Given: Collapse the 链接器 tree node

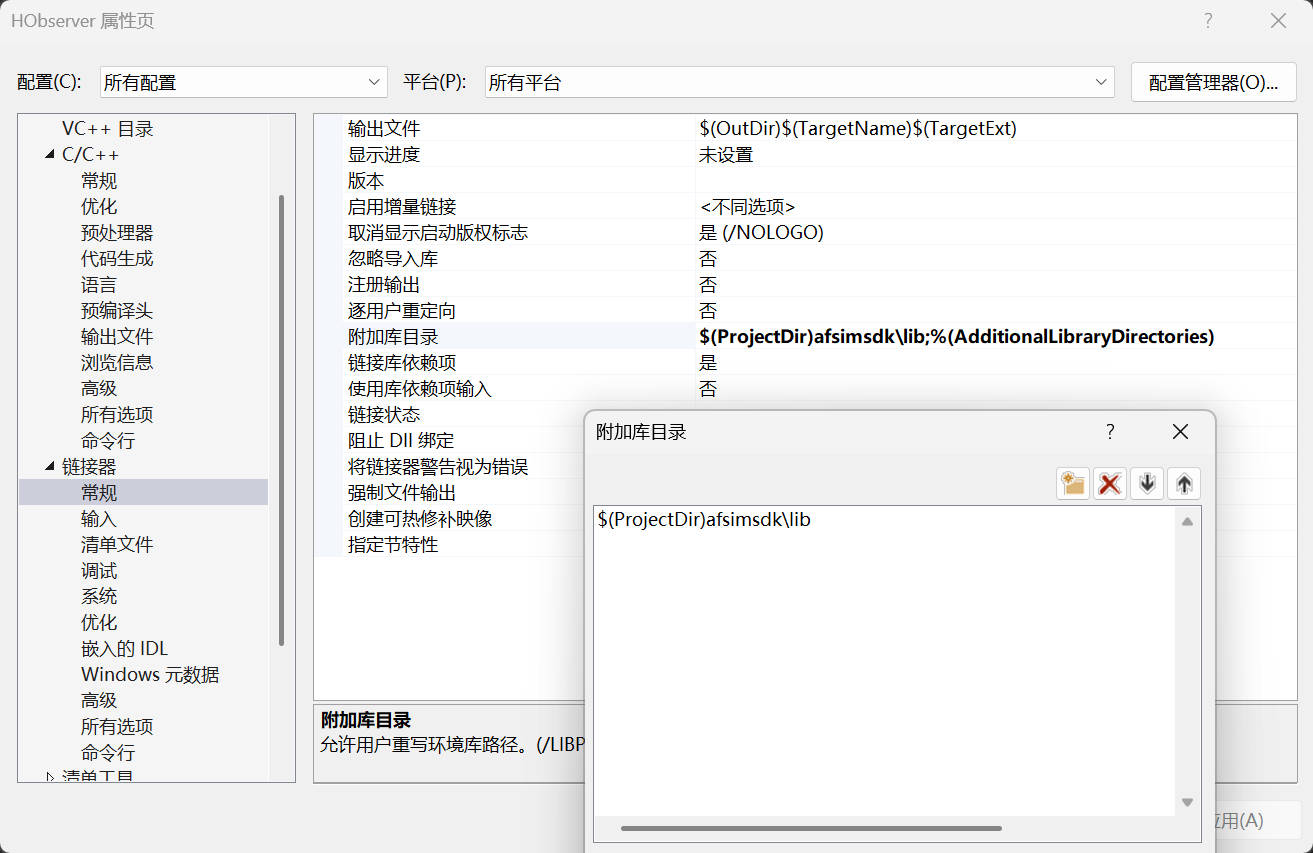Looking at the screenshot, I should pos(50,467).
